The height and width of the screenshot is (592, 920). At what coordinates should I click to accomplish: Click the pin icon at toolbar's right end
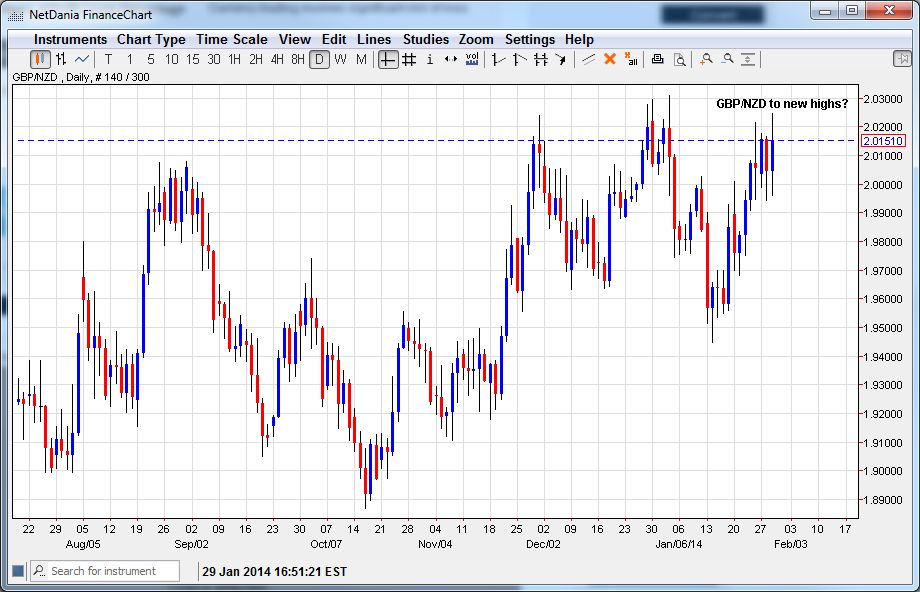tap(902, 59)
